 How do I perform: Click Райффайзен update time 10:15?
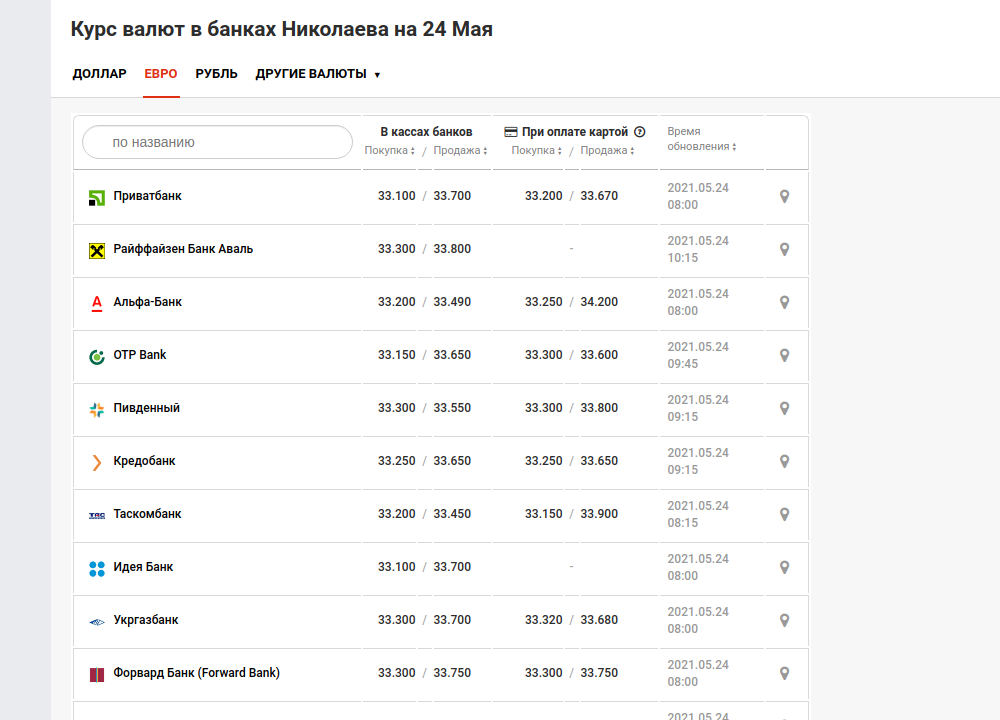pos(682,258)
